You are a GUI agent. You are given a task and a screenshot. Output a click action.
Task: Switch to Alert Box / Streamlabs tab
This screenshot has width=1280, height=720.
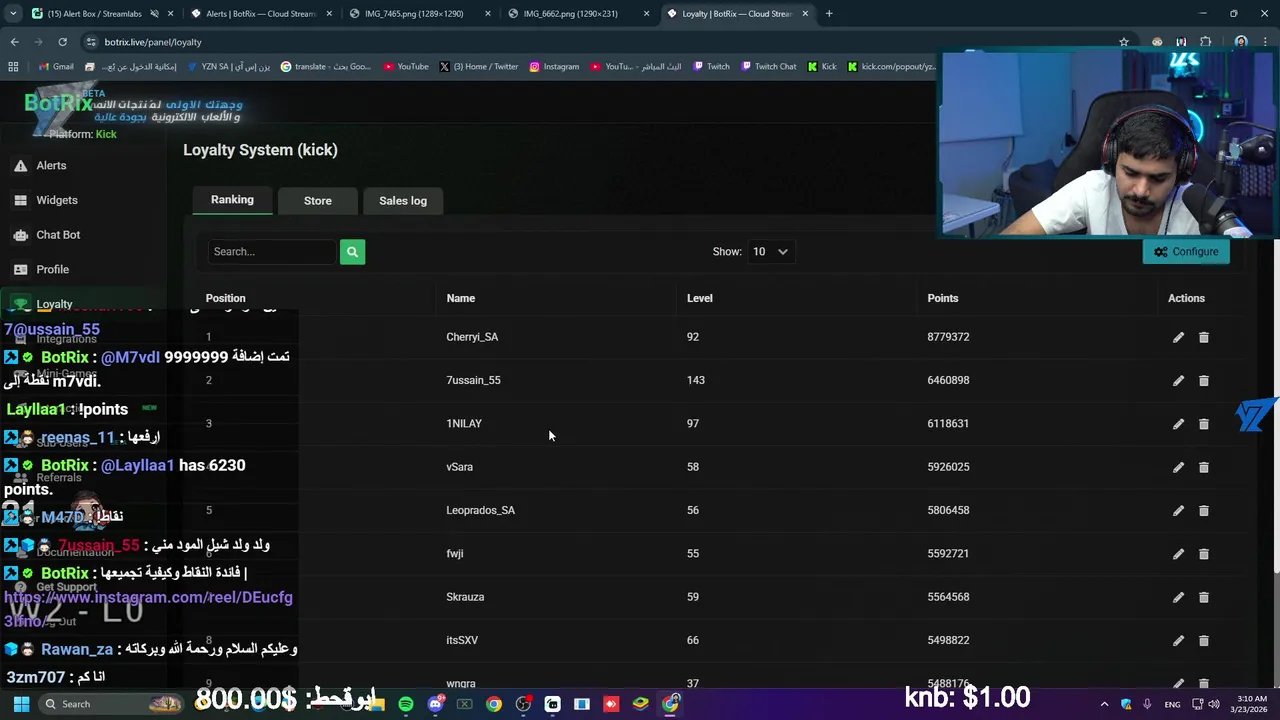tap(95, 14)
